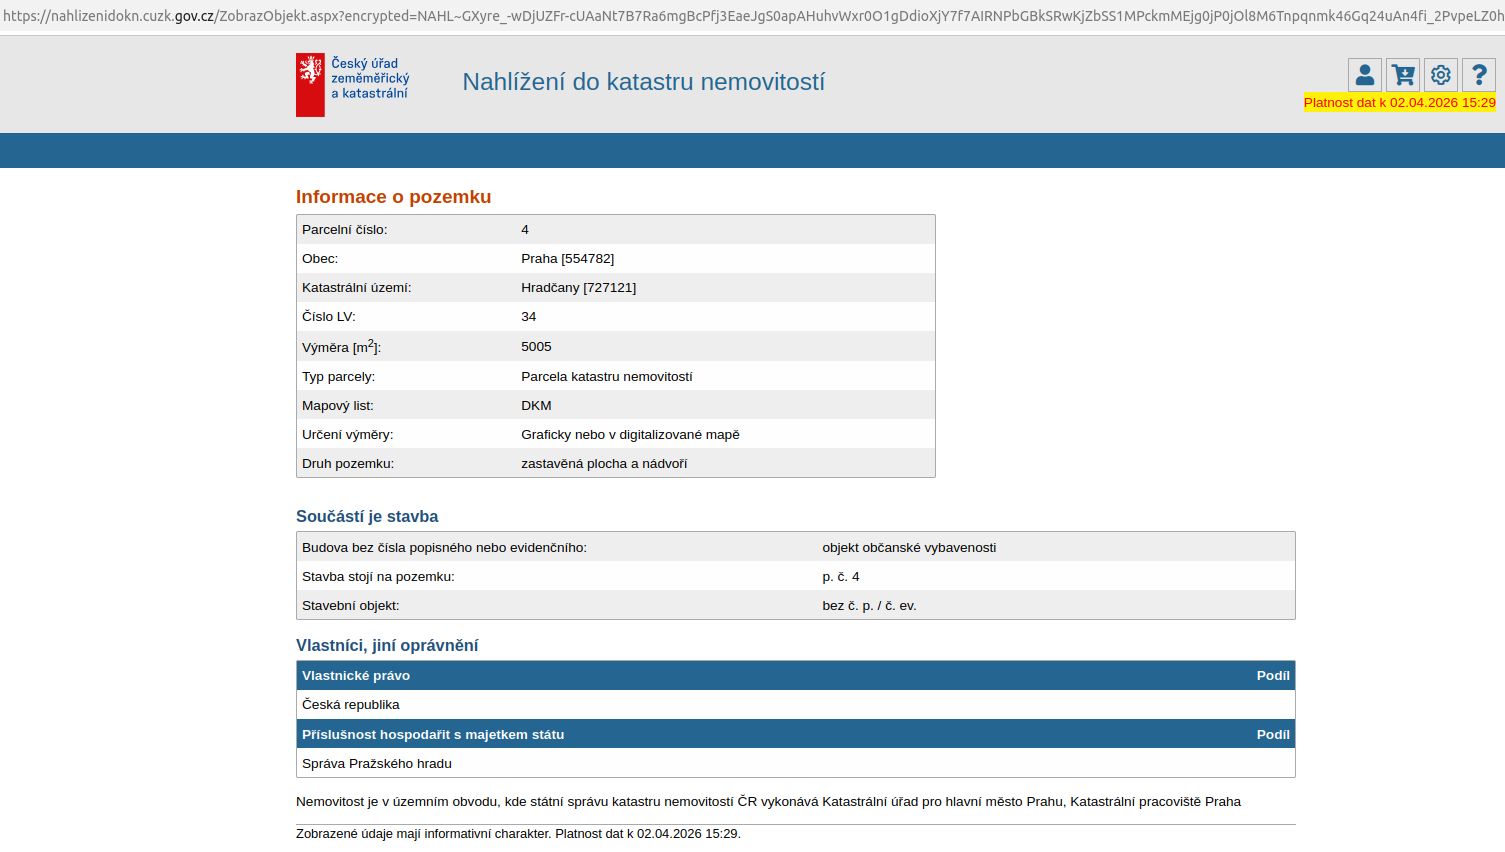1505x852 pixels.
Task: Click map sheet value 'DKM'
Action: [536, 406]
